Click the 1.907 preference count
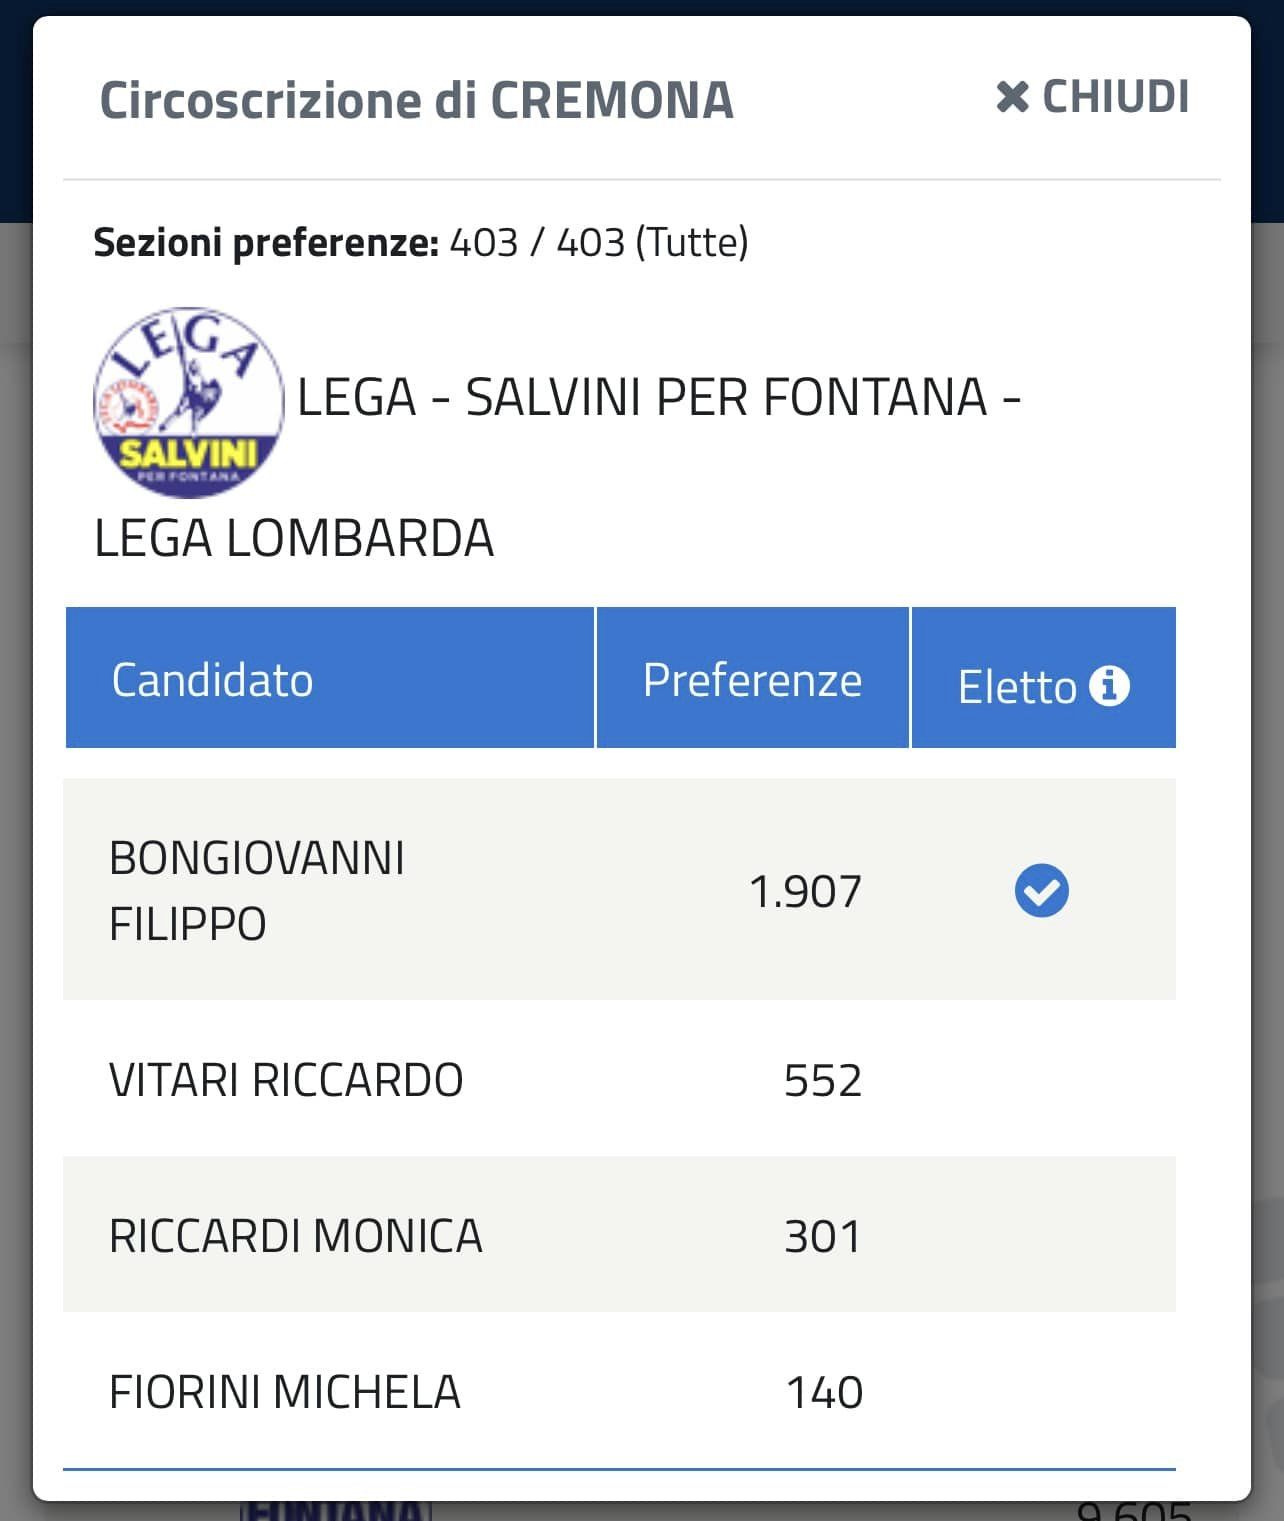The width and height of the screenshot is (1284, 1521). tap(805, 891)
